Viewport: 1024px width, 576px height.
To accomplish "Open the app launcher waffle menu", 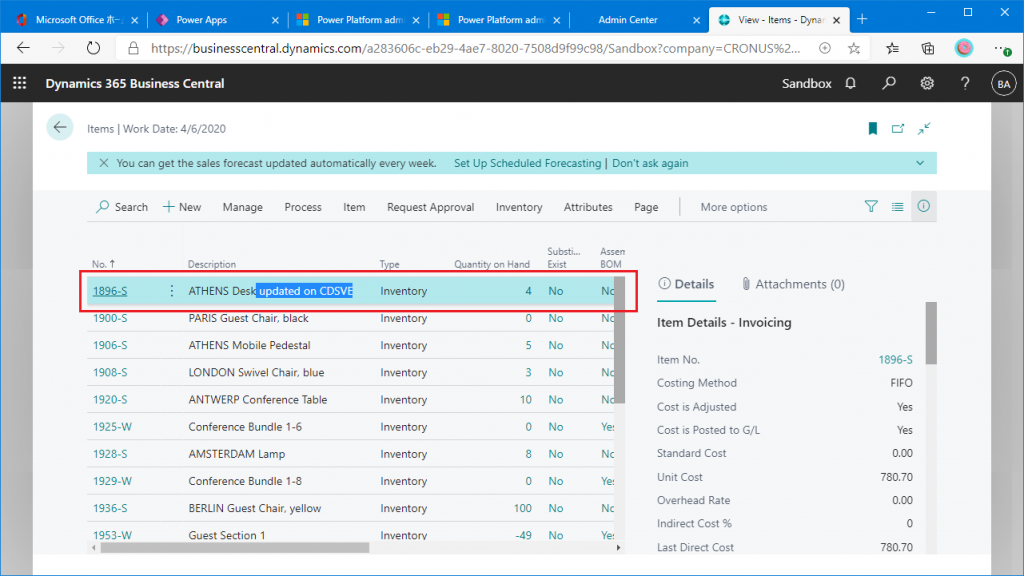I will [20, 83].
